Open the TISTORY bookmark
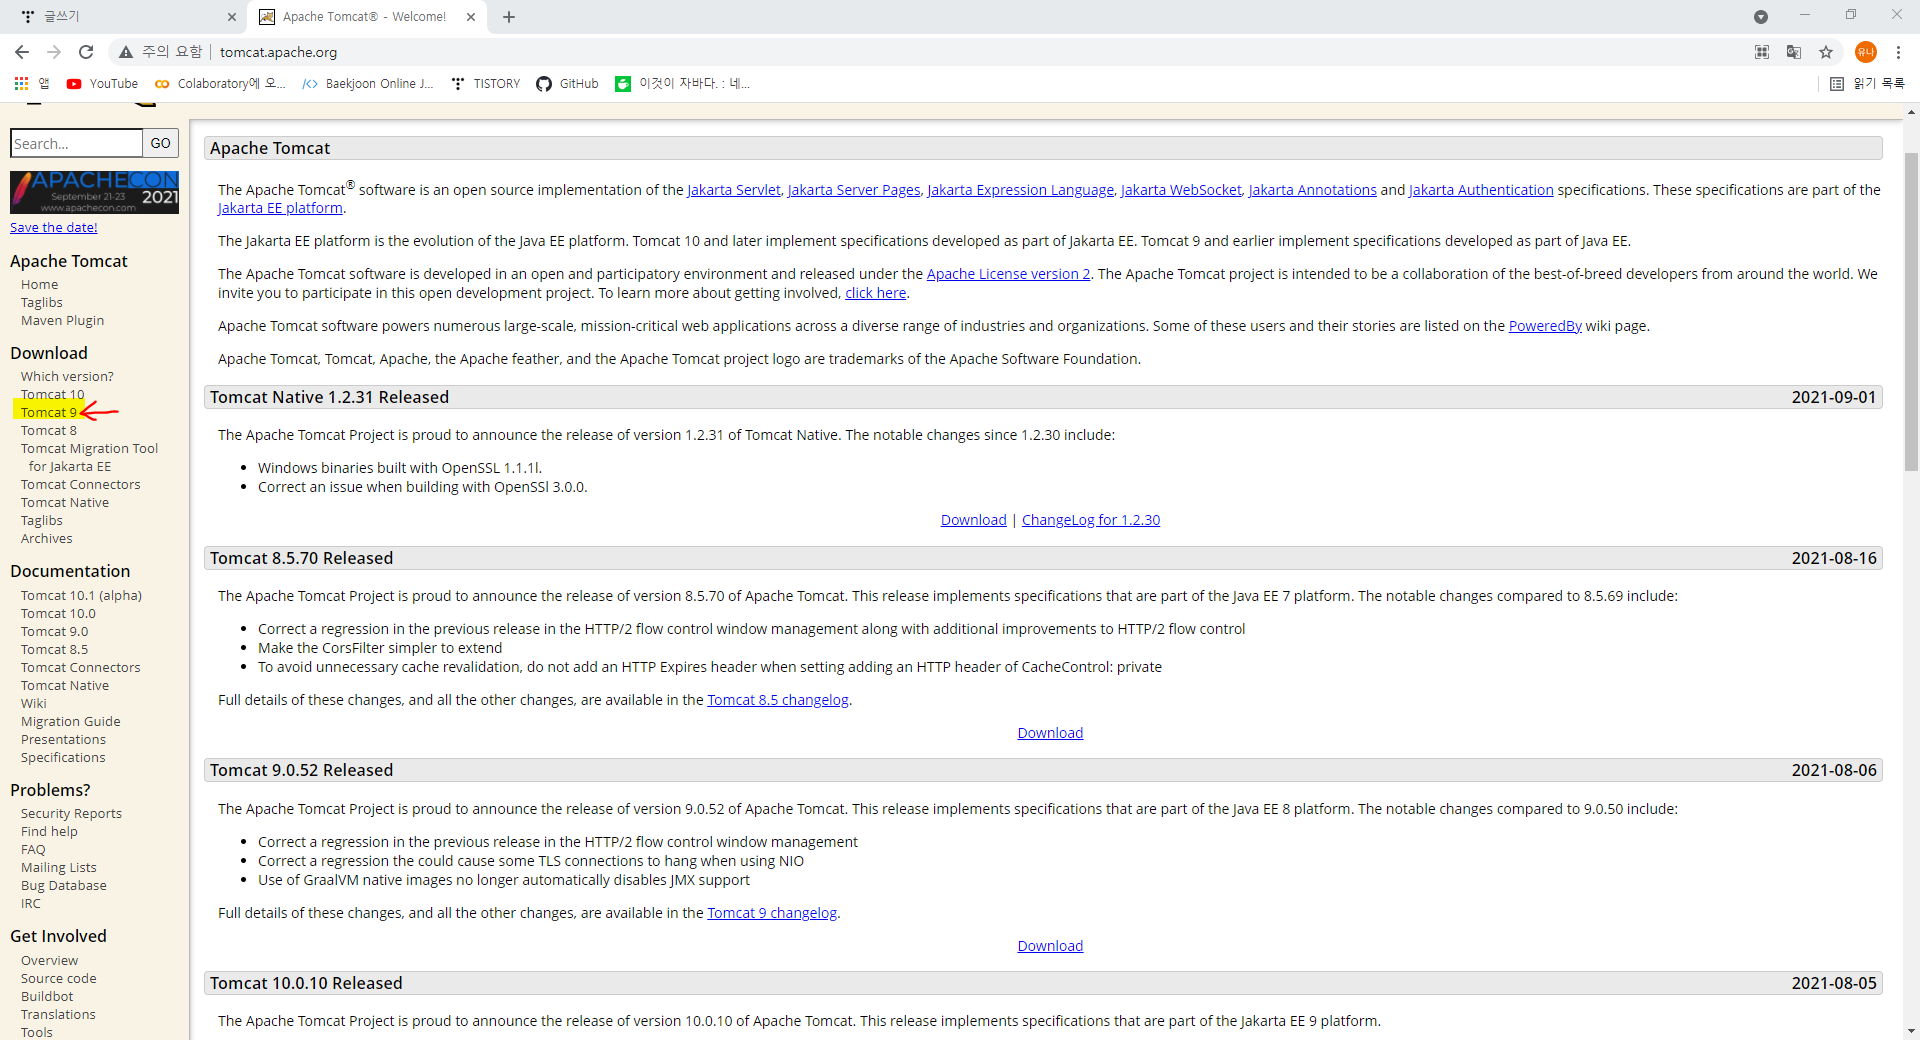The image size is (1920, 1040). click(x=485, y=84)
